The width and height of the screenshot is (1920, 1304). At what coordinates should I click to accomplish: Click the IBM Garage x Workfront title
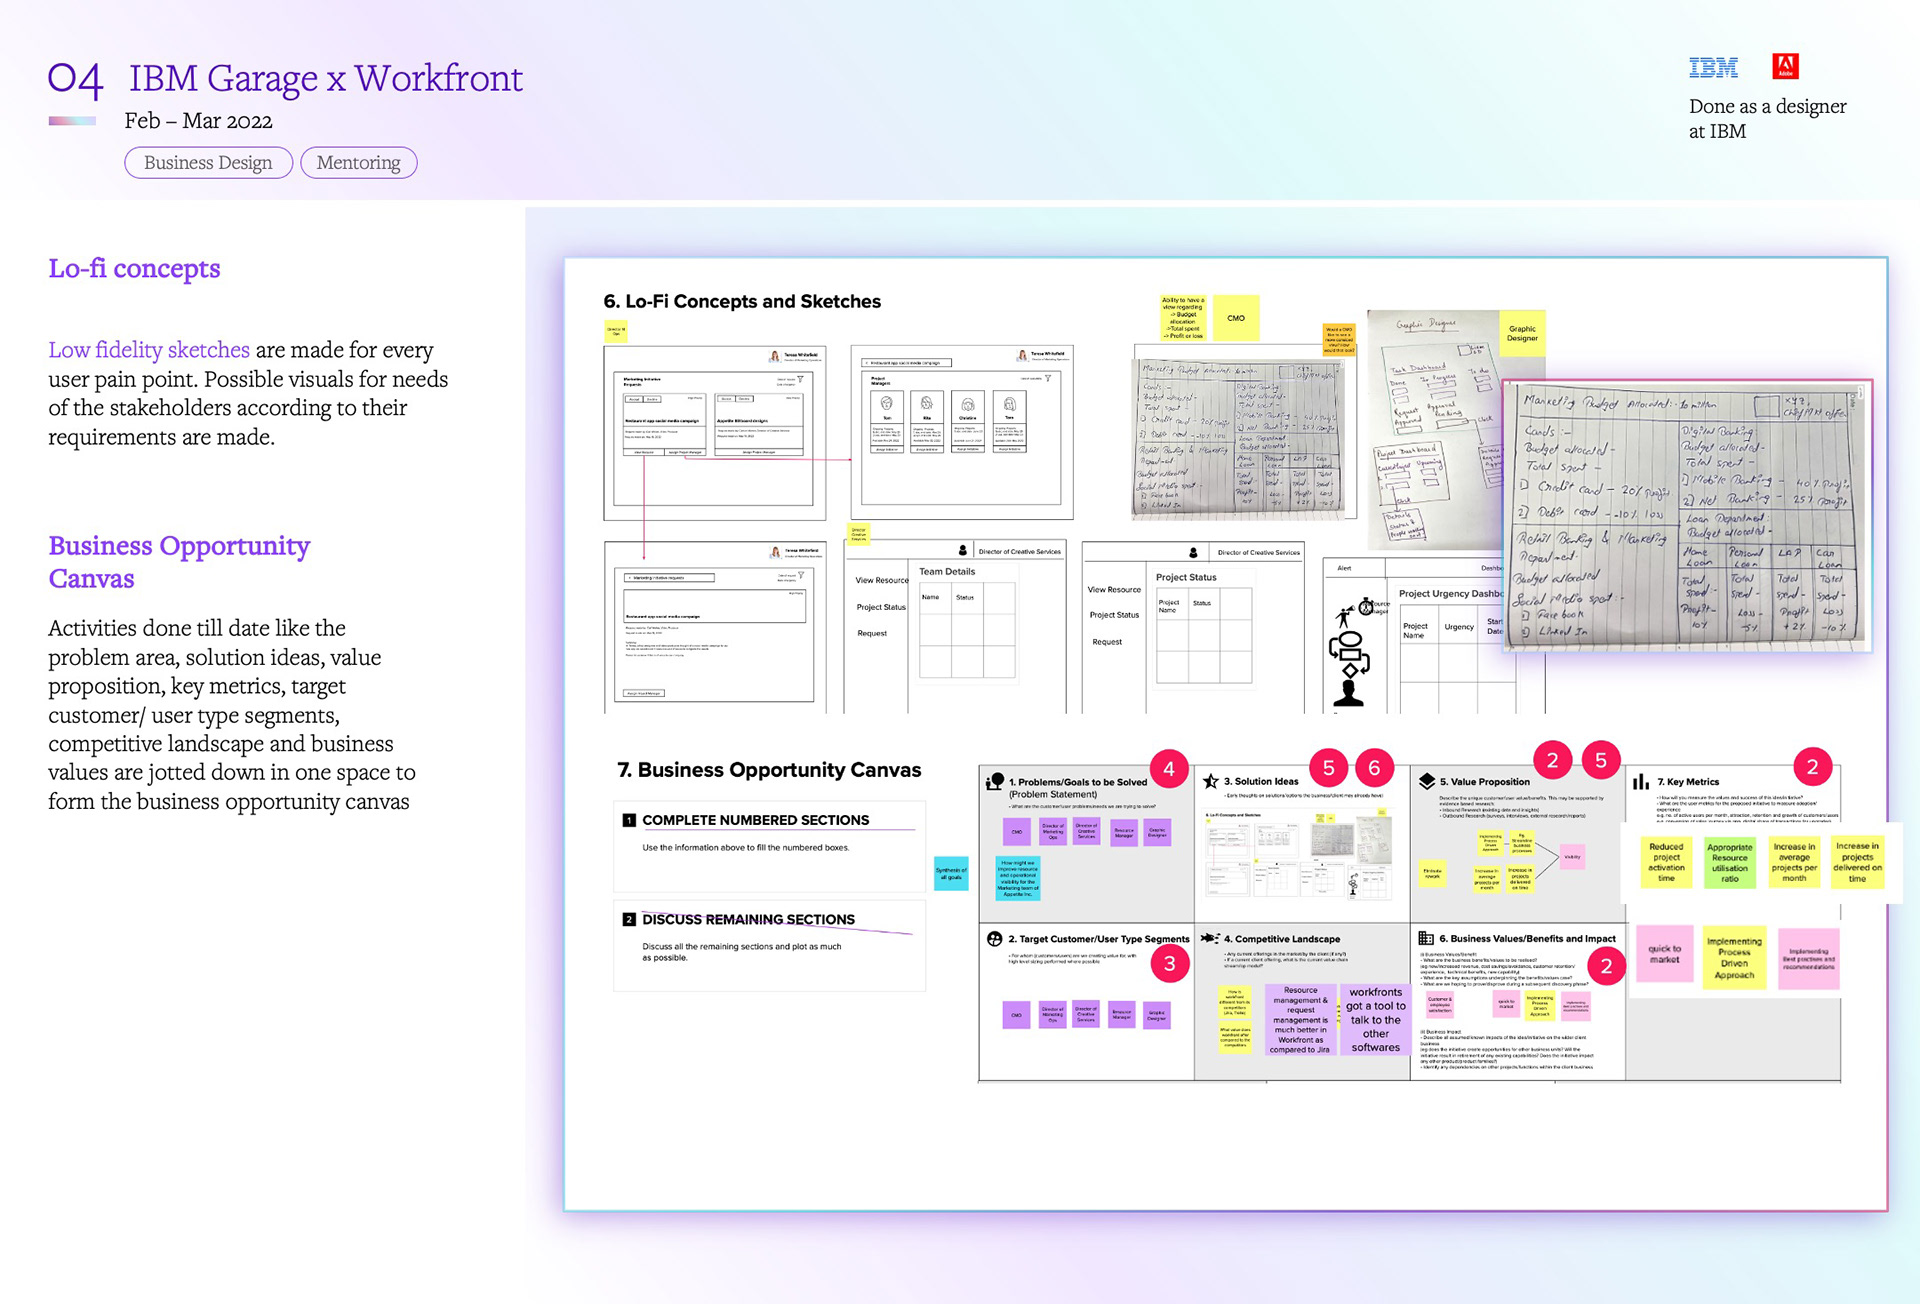326,78
